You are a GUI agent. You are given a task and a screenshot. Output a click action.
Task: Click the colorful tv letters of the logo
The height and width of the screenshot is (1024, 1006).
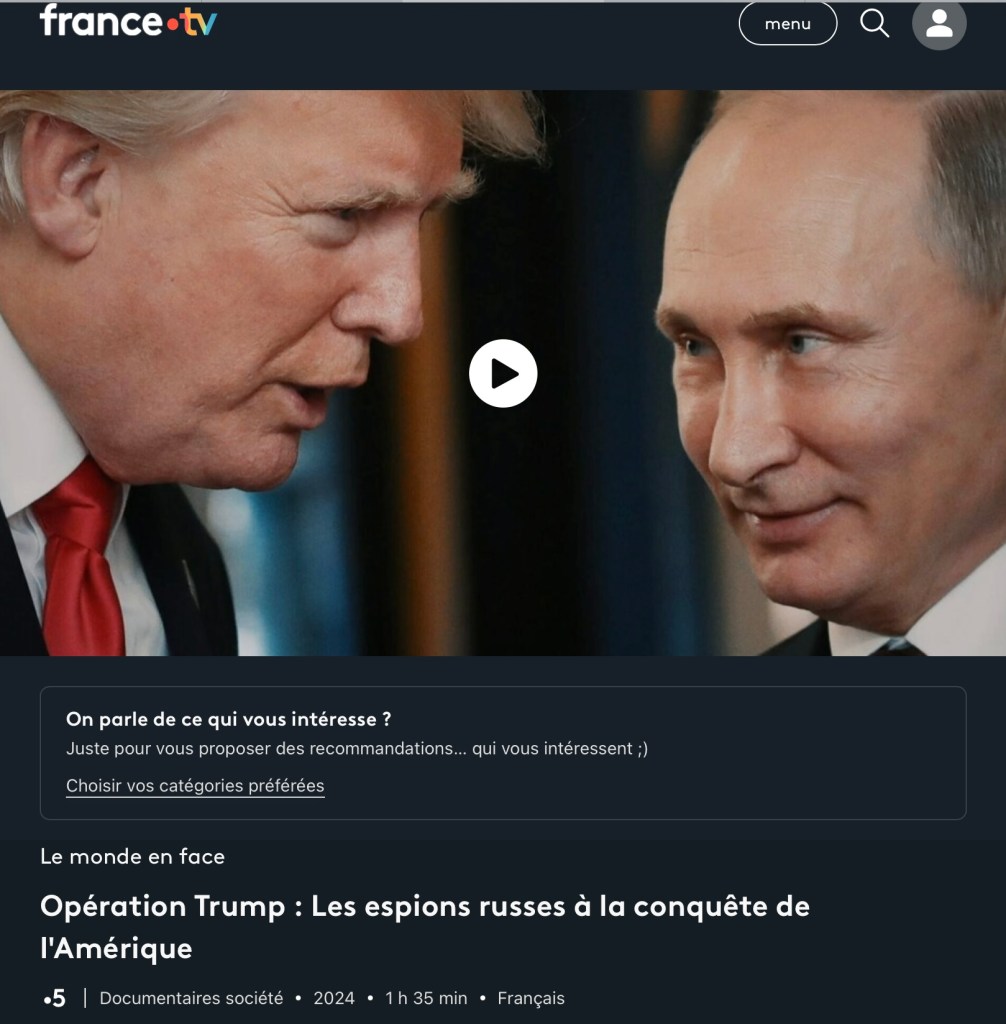click(x=199, y=22)
